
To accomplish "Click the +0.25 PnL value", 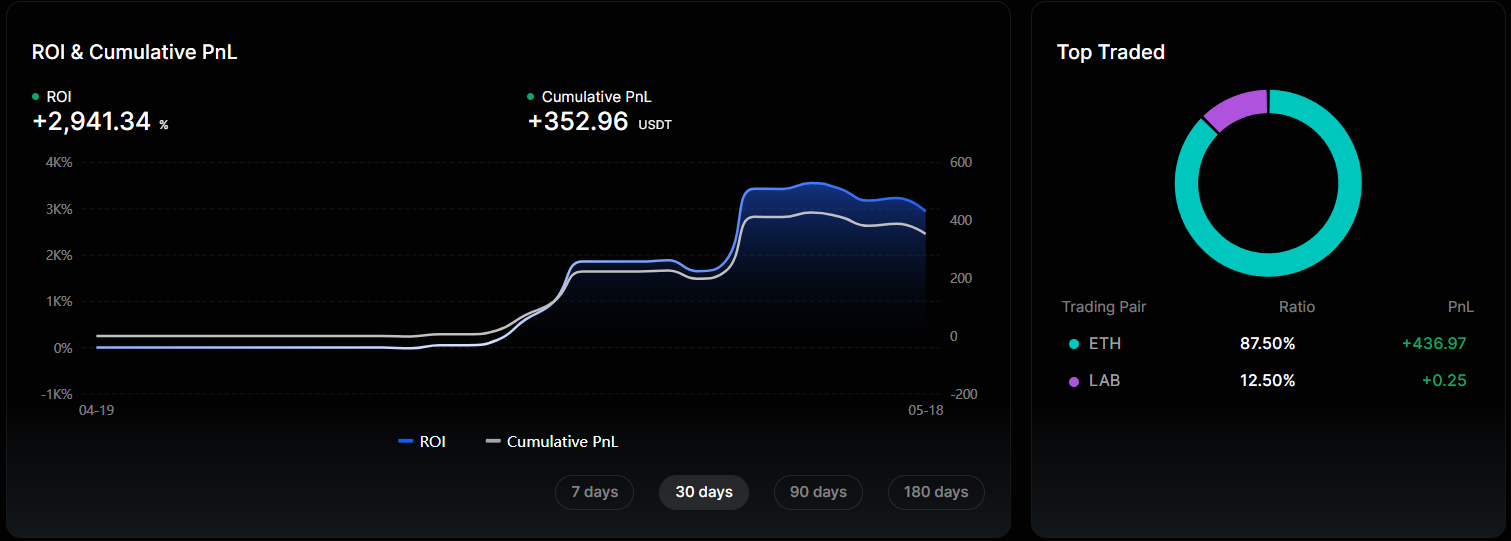I will point(1443,381).
